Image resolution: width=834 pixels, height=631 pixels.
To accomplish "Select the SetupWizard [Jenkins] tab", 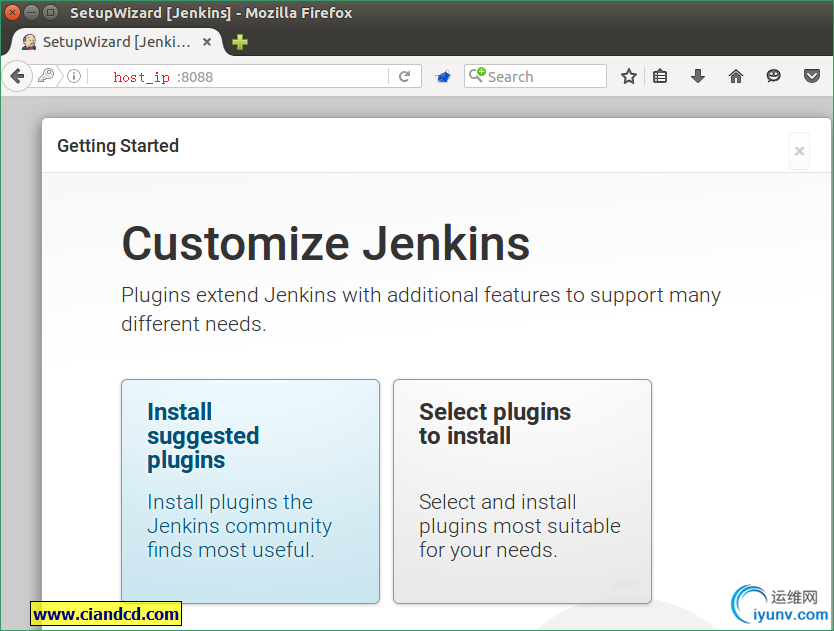I will coord(116,41).
